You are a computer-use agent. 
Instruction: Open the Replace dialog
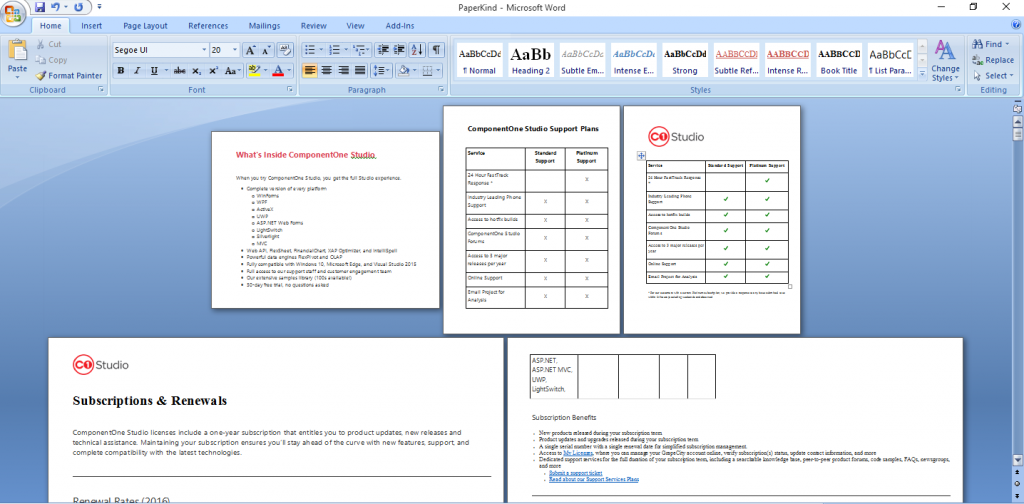[993, 60]
